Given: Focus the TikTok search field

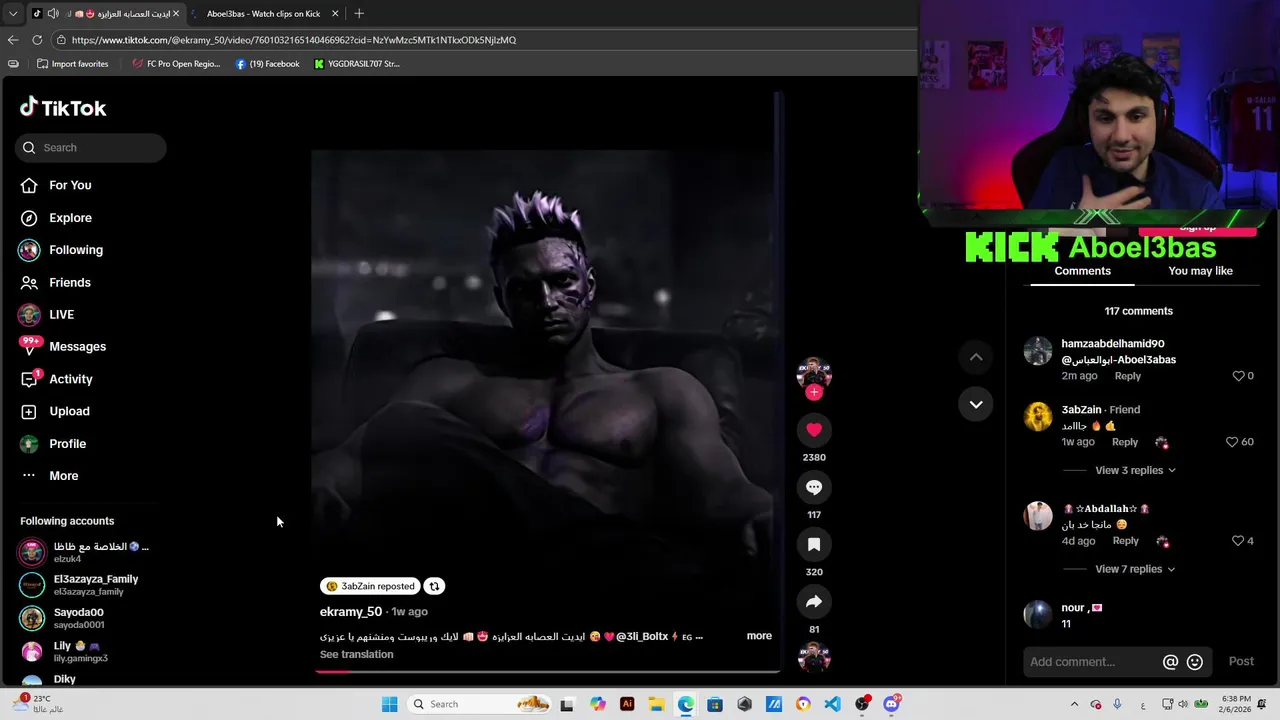Looking at the screenshot, I should tap(90, 147).
